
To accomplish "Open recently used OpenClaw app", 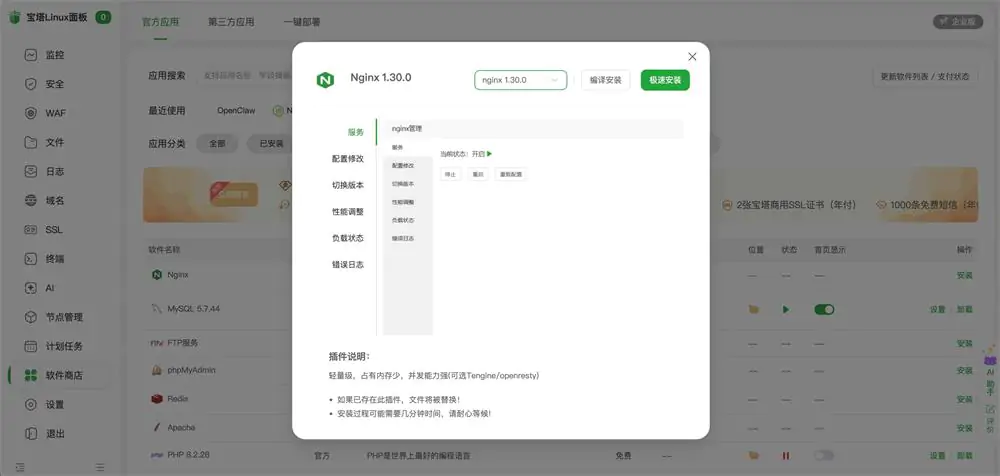I will click(236, 110).
